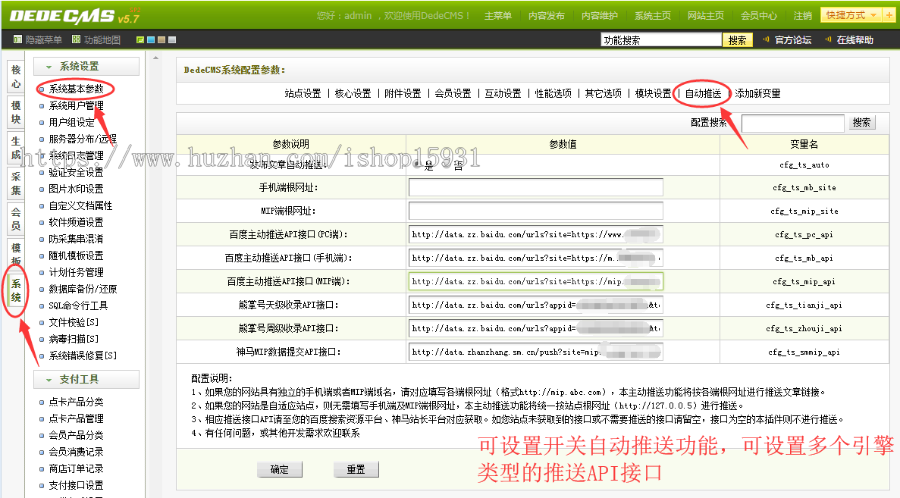
Task: Switch to the 性能选项 config tab
Action: coord(553,94)
